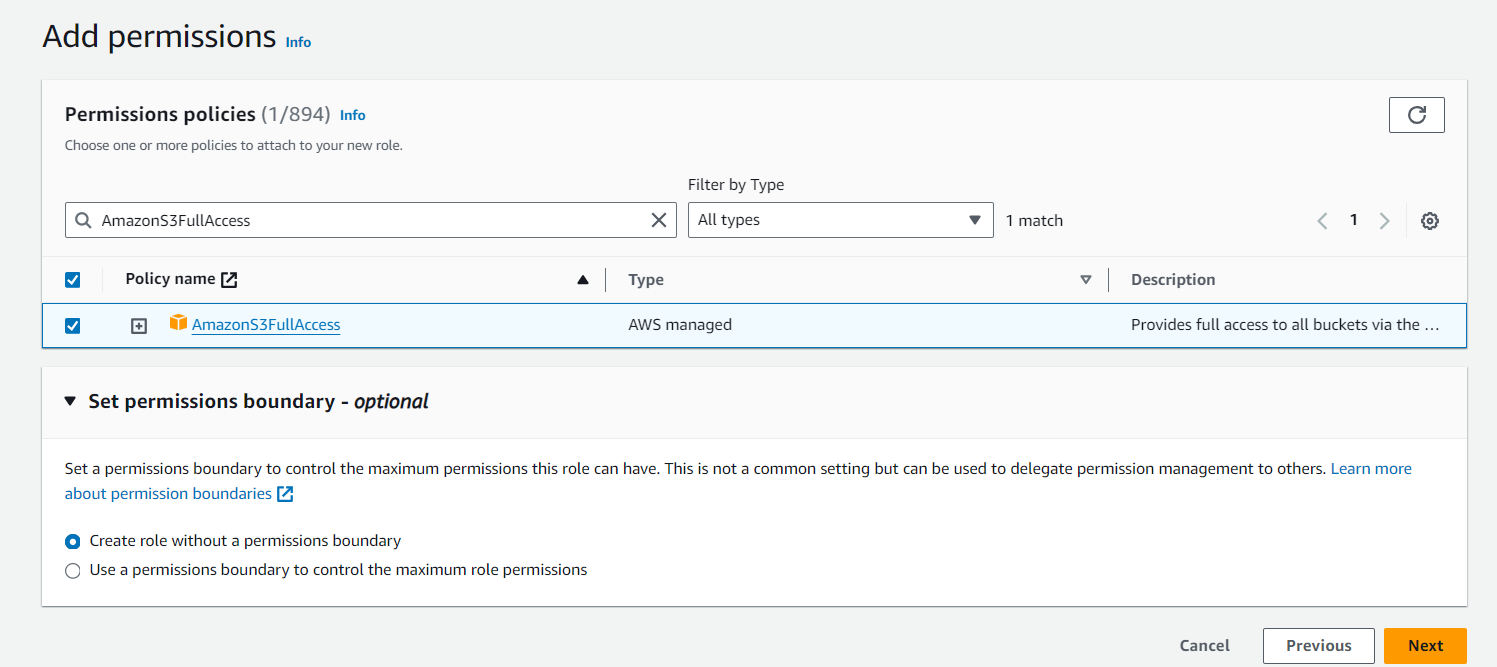
Task: Uncheck the AmazonS3FullAccess policy checkbox
Action: (72, 326)
